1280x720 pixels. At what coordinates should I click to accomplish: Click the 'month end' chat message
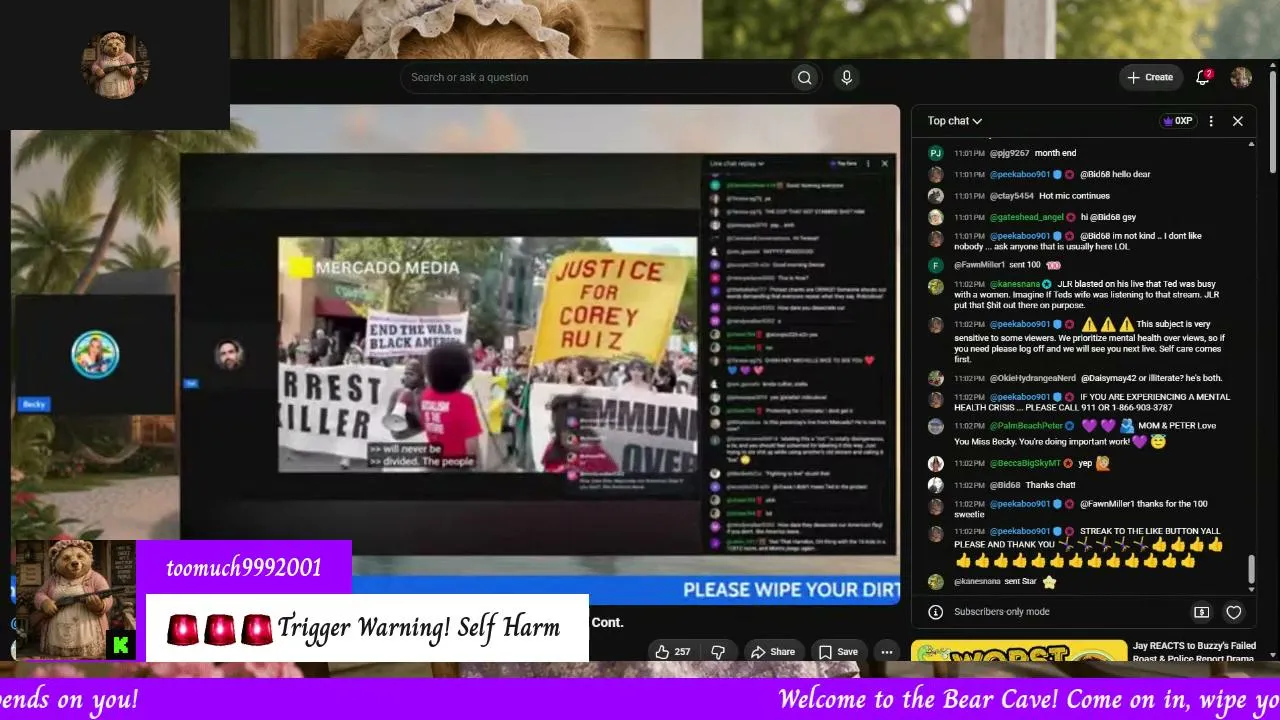tap(1055, 153)
